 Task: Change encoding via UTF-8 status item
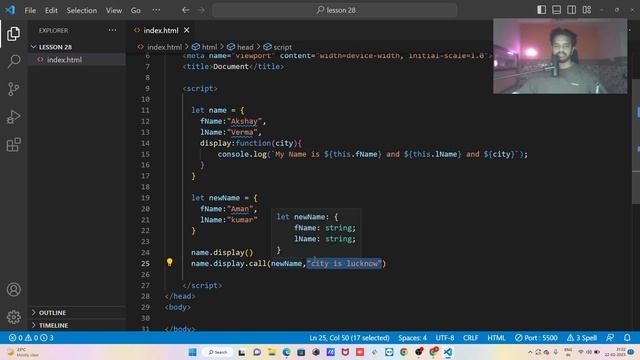tap(444, 338)
